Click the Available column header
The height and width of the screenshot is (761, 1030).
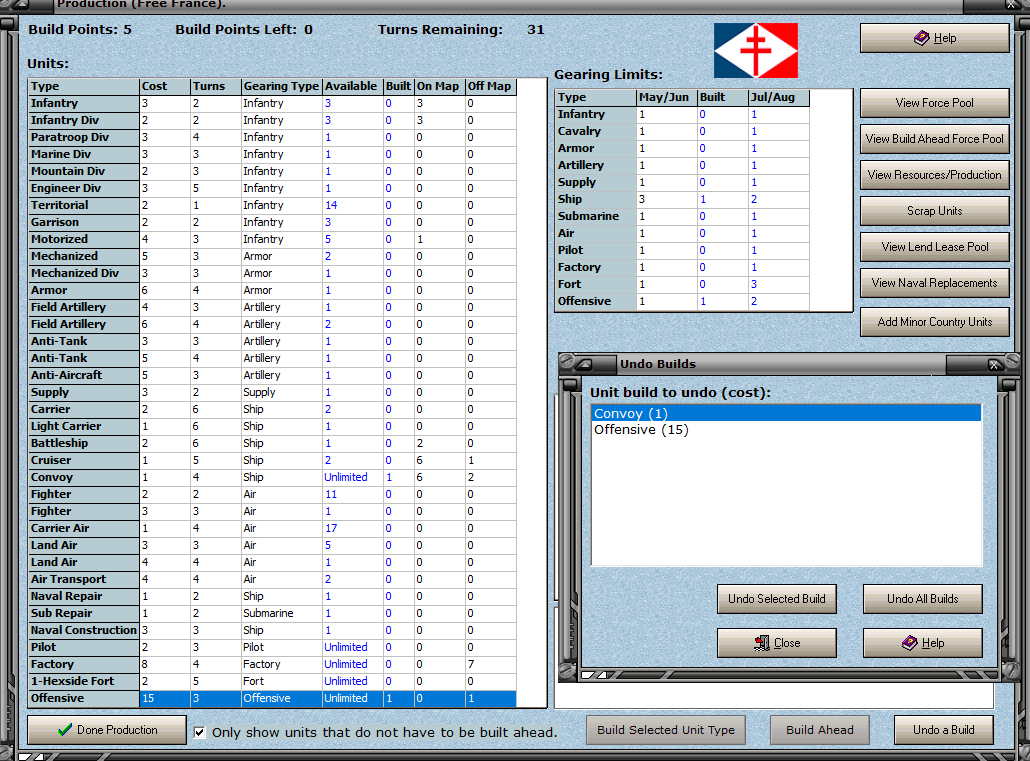tap(352, 86)
